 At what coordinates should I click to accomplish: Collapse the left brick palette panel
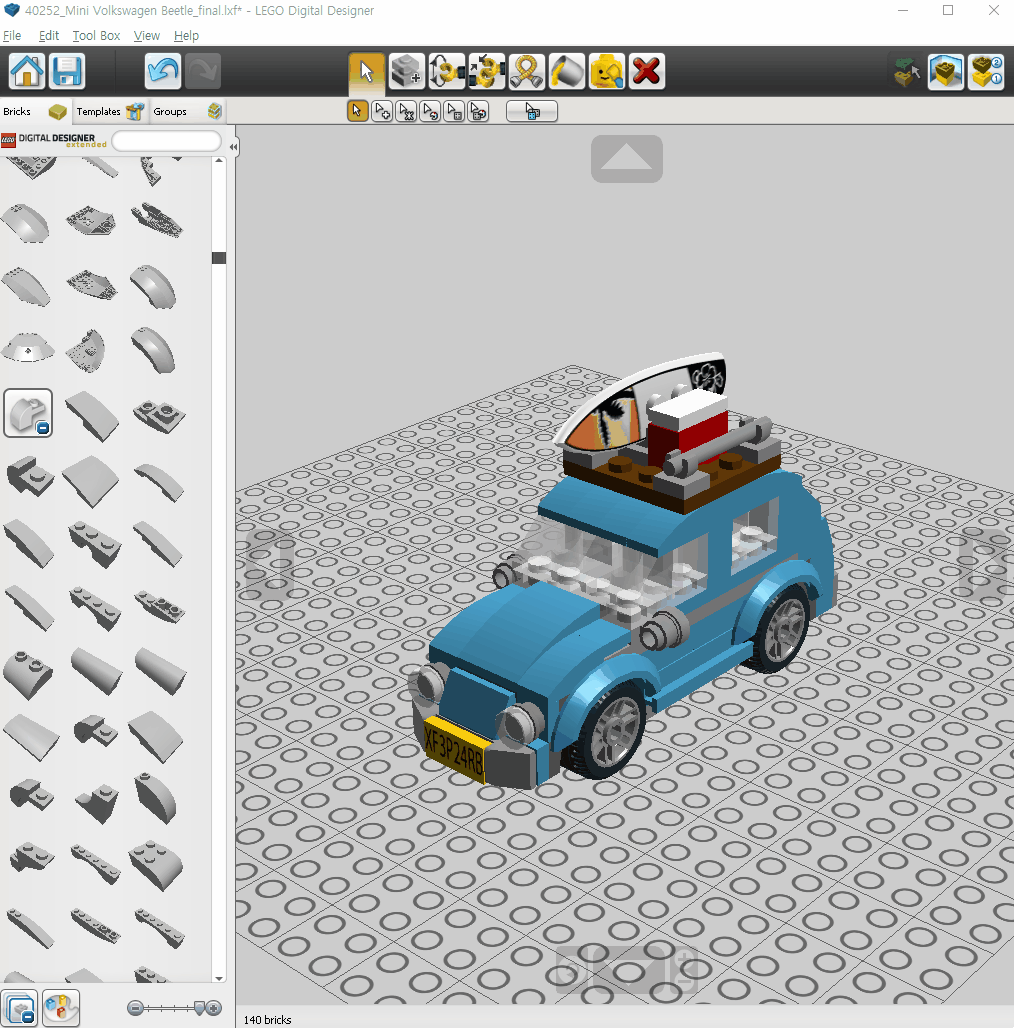click(233, 147)
